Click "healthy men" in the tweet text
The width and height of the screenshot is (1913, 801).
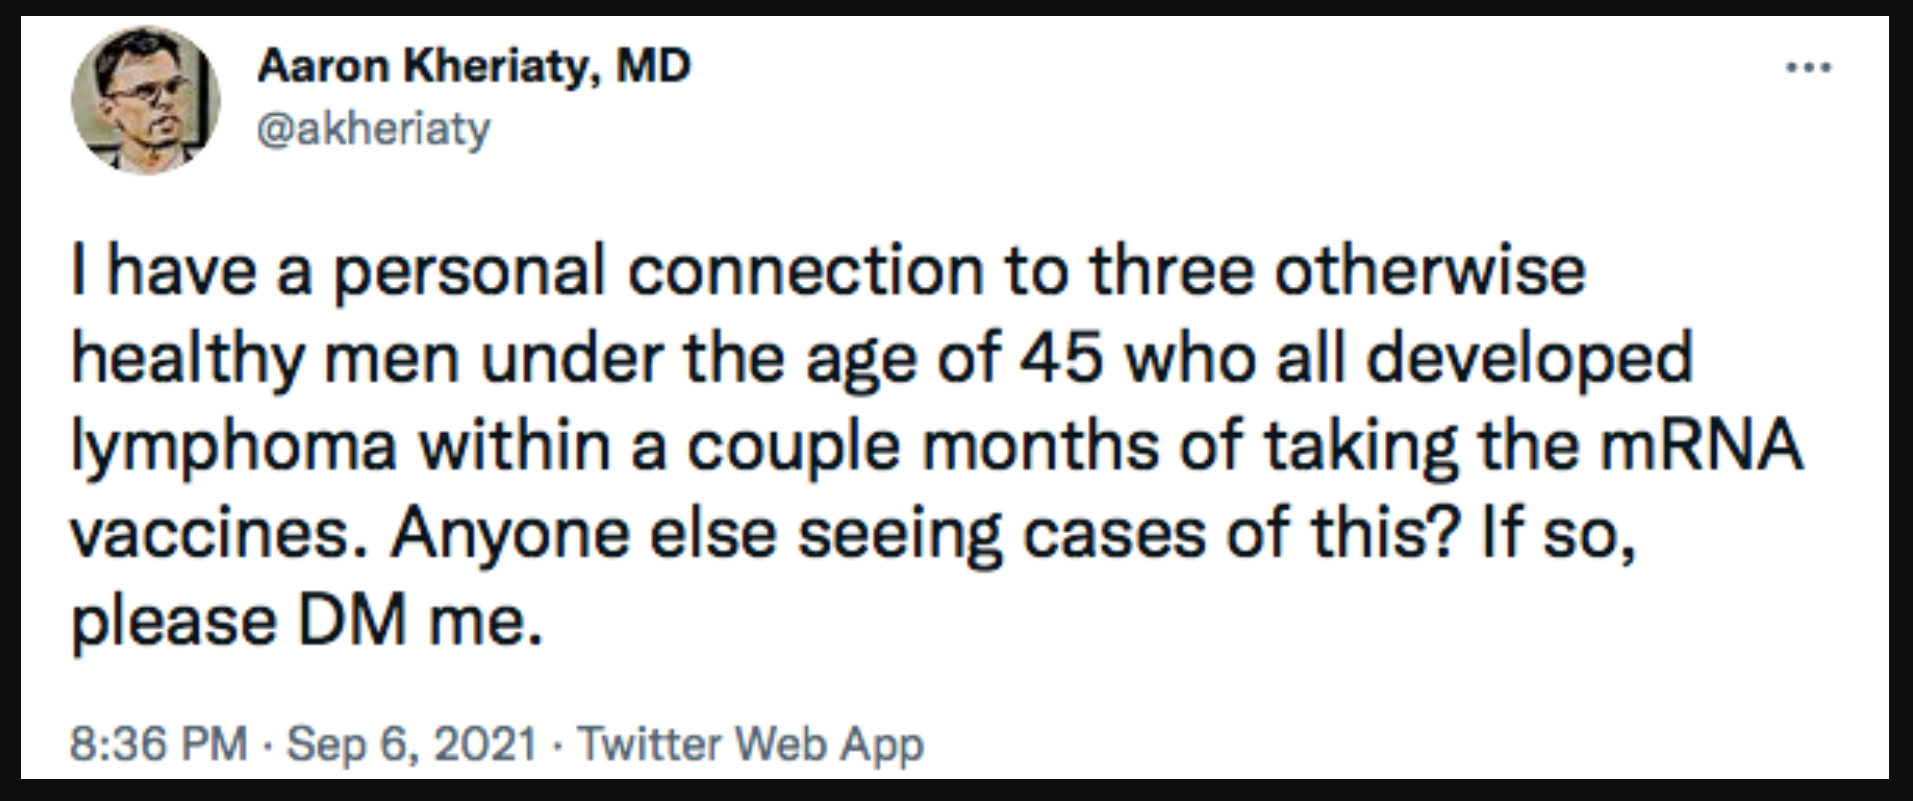point(265,358)
